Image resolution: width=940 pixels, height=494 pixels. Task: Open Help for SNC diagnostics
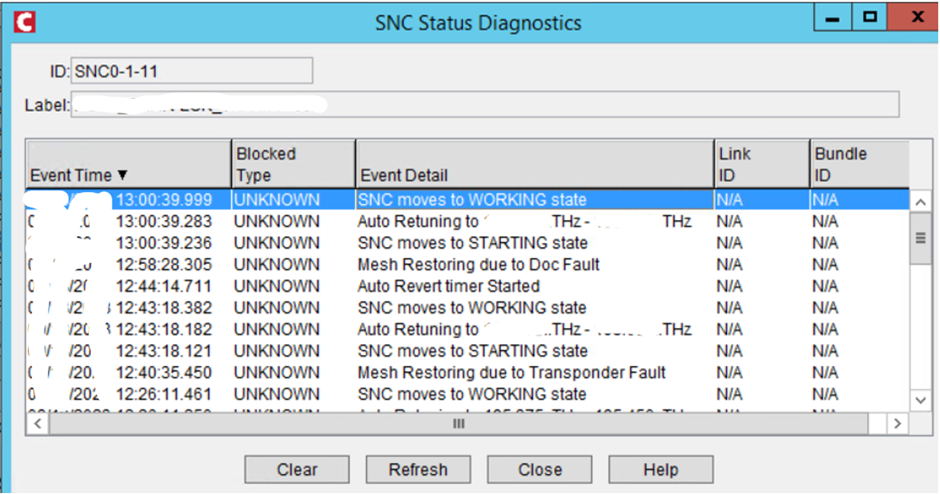(x=661, y=469)
